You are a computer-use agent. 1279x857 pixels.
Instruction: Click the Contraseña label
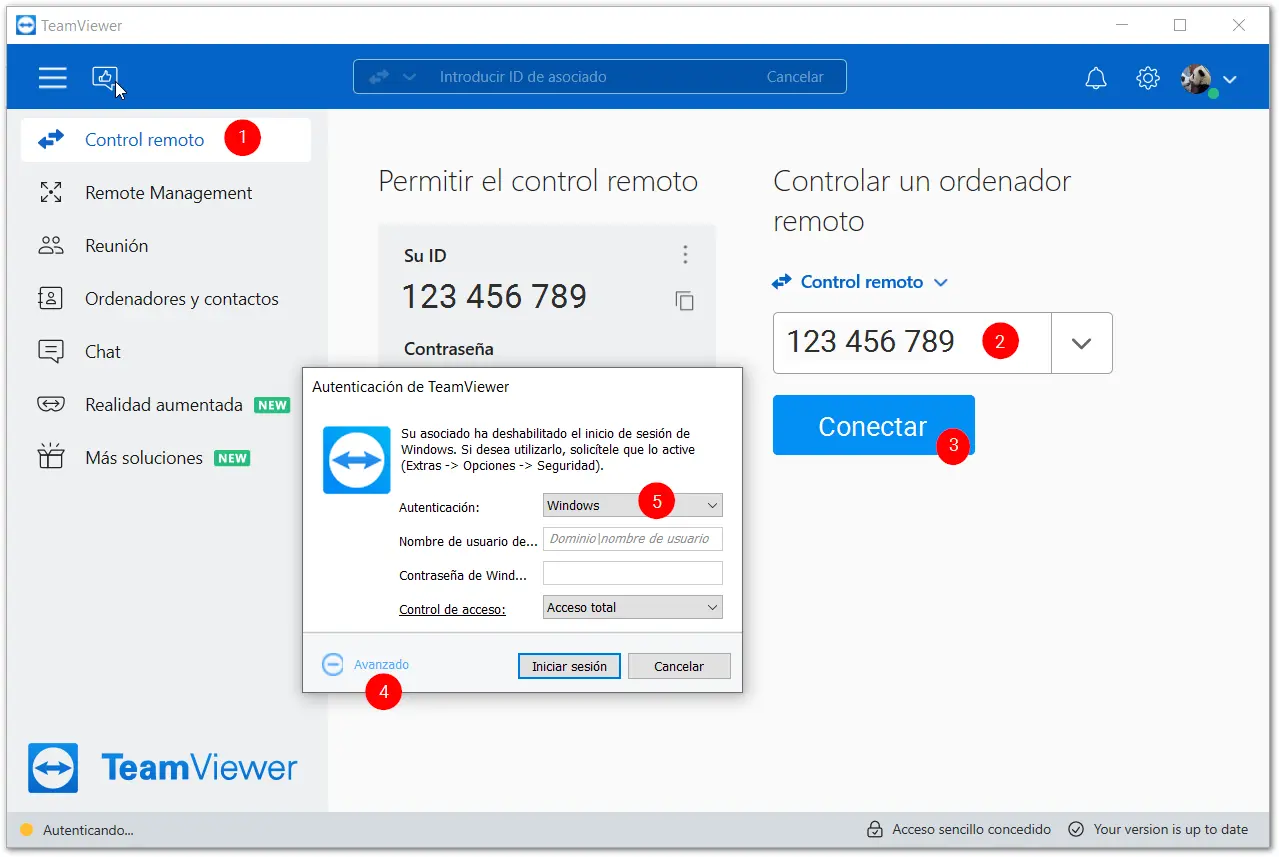448,349
